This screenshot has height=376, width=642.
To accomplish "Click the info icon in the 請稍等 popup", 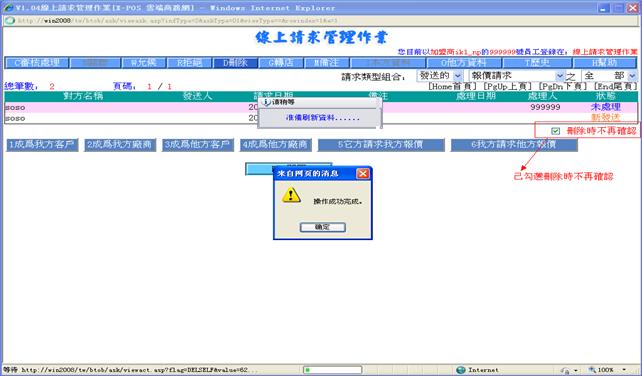I will click(267, 102).
